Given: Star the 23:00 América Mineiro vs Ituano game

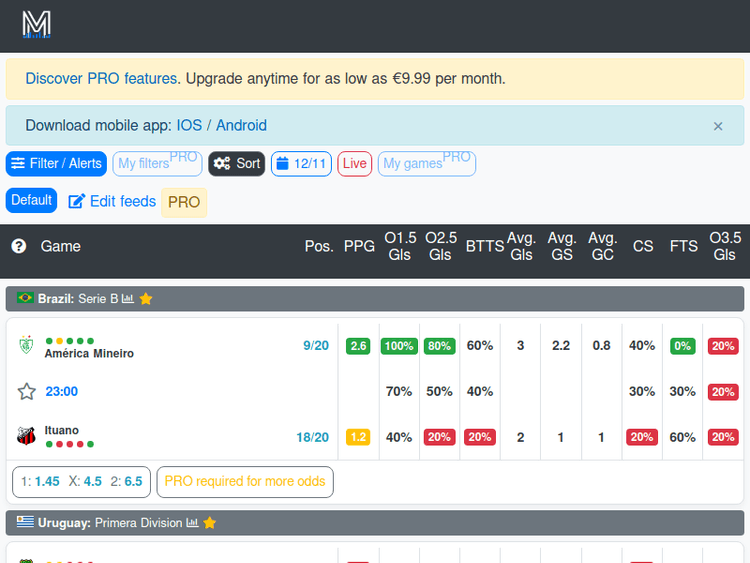Looking at the screenshot, I should 27,391.
